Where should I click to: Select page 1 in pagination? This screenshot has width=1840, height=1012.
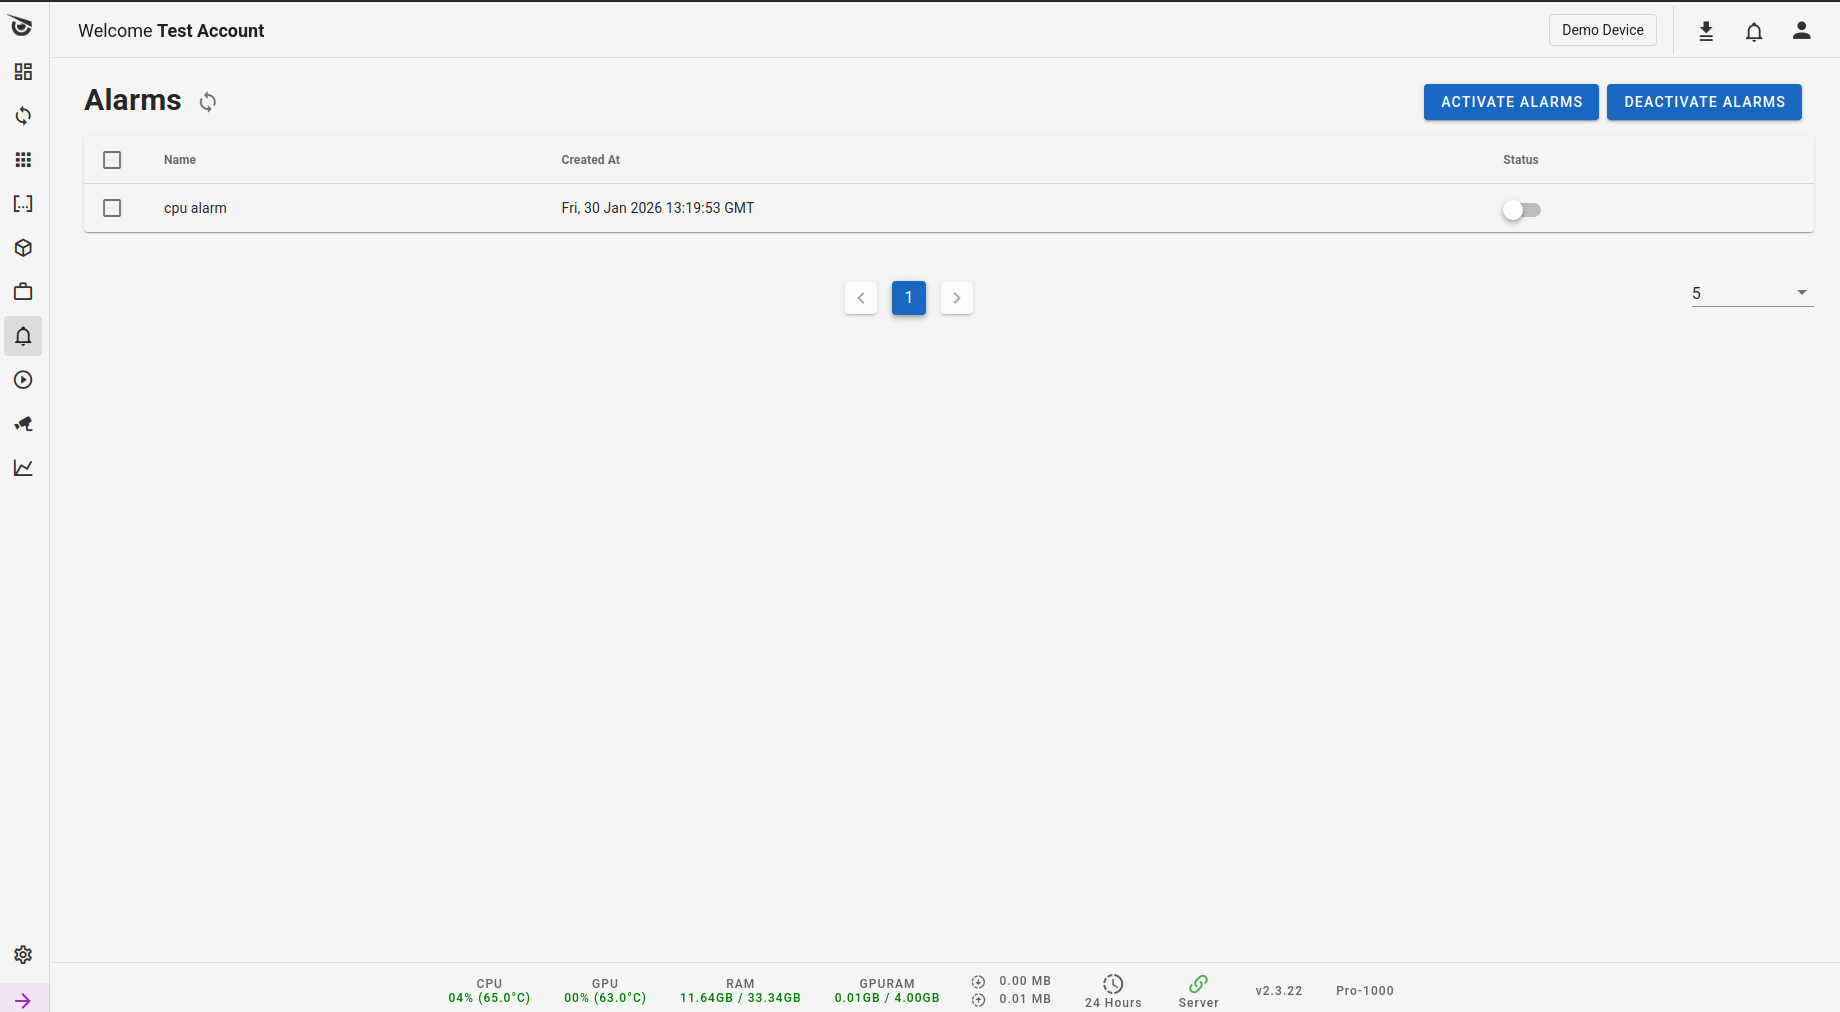click(908, 298)
